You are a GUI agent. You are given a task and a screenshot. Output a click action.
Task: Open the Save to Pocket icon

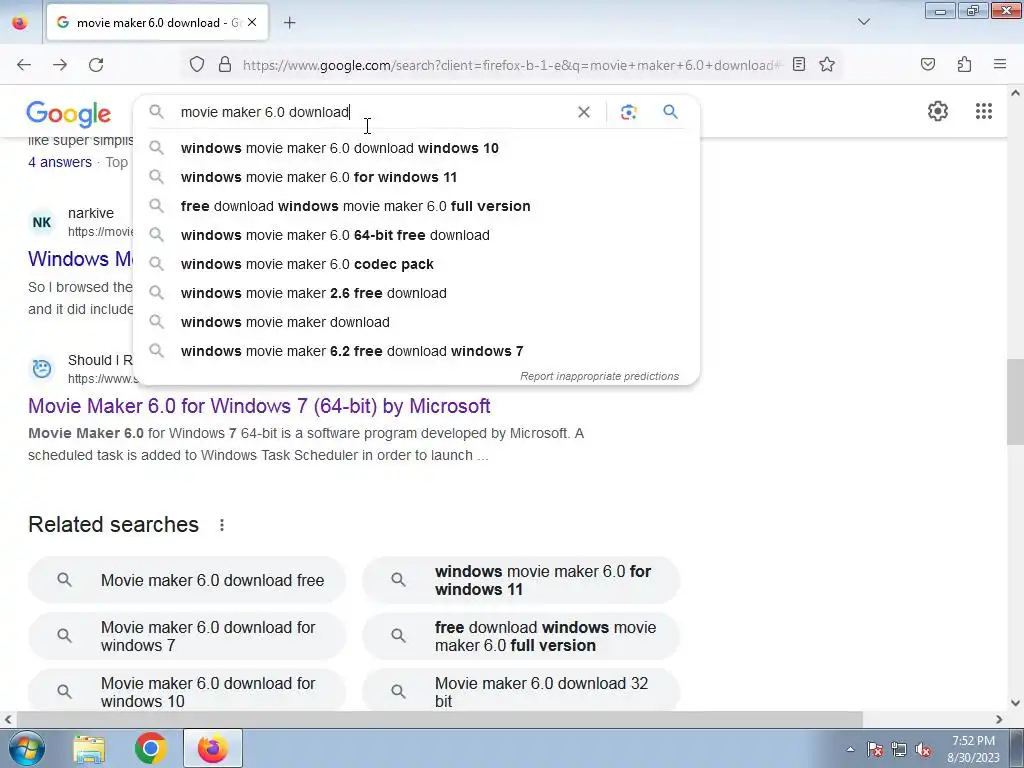click(927, 64)
